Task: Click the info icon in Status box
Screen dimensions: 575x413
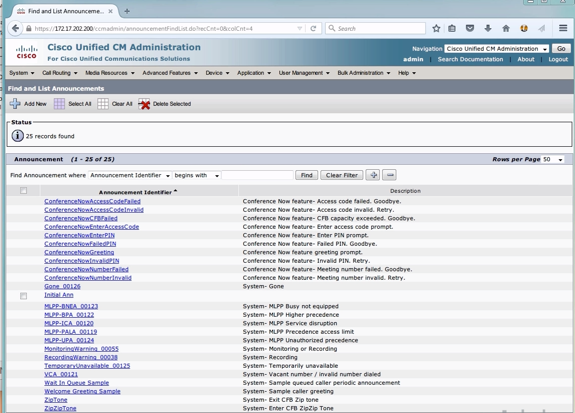Action: click(18, 136)
